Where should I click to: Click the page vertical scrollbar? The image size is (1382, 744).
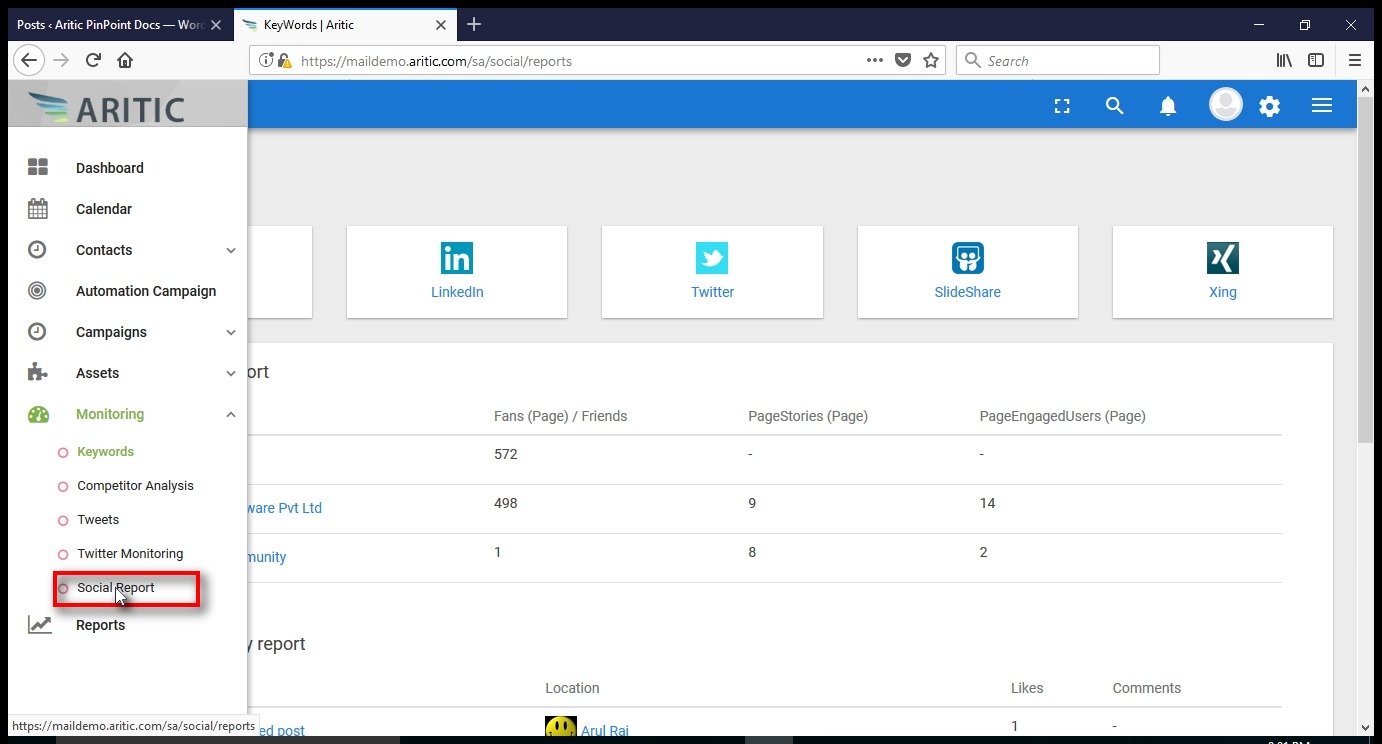(1366, 270)
